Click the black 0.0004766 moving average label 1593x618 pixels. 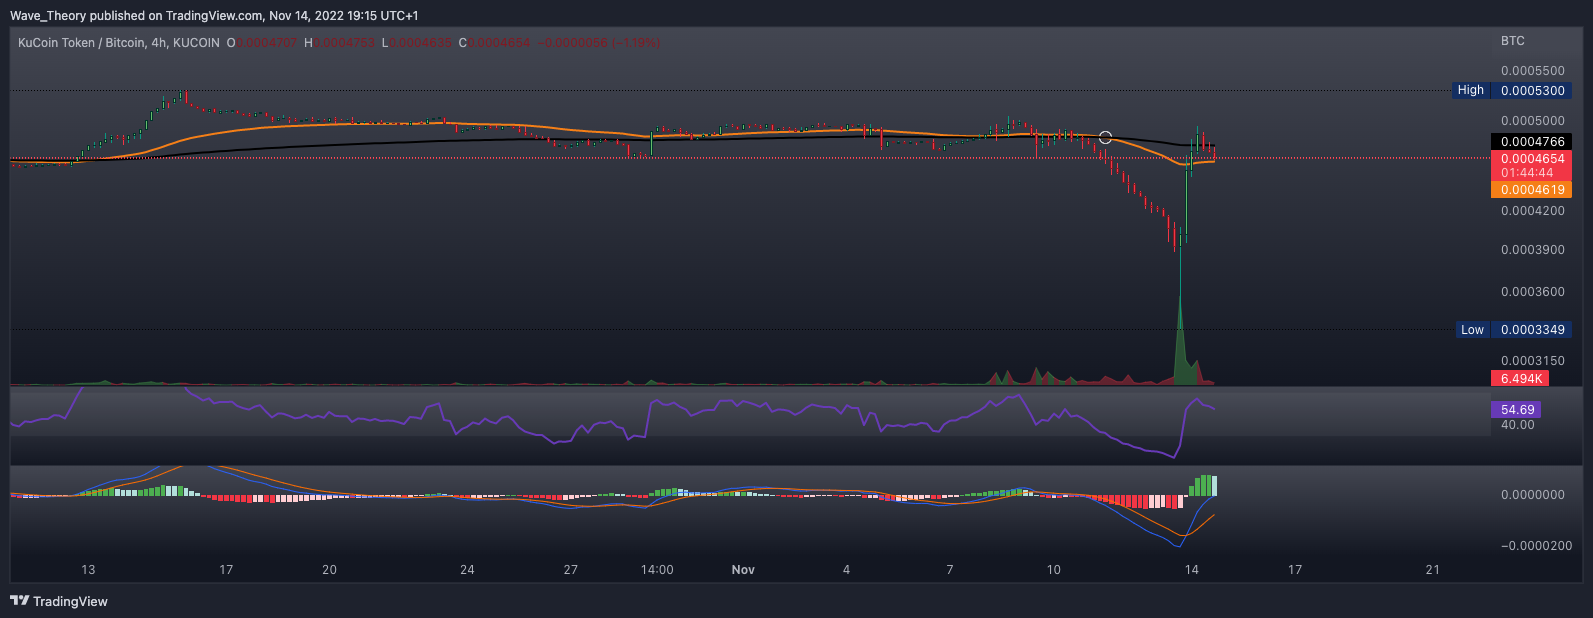(x=1530, y=142)
